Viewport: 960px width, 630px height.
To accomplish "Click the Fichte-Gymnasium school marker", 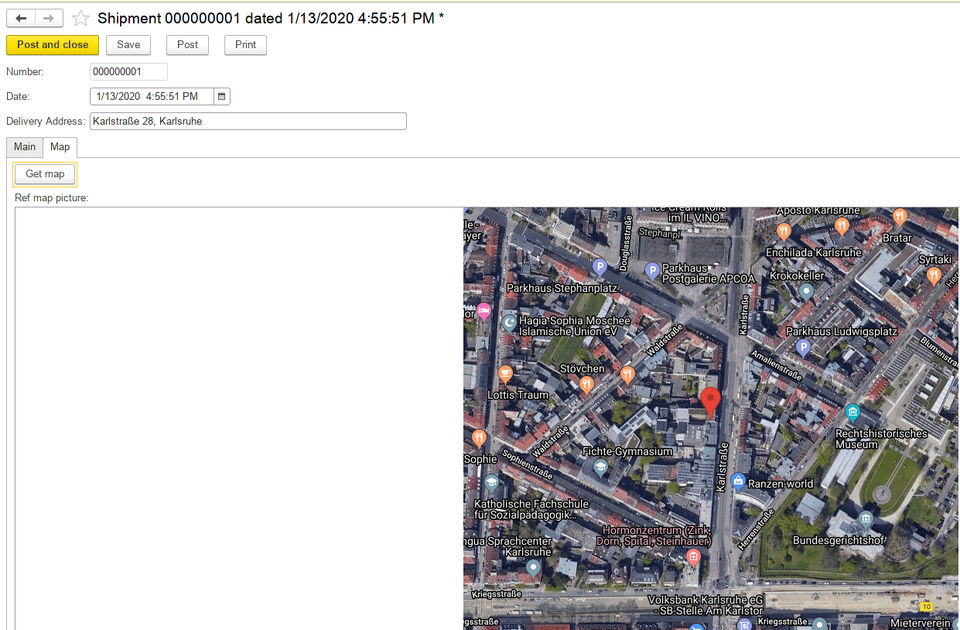I will (601, 467).
